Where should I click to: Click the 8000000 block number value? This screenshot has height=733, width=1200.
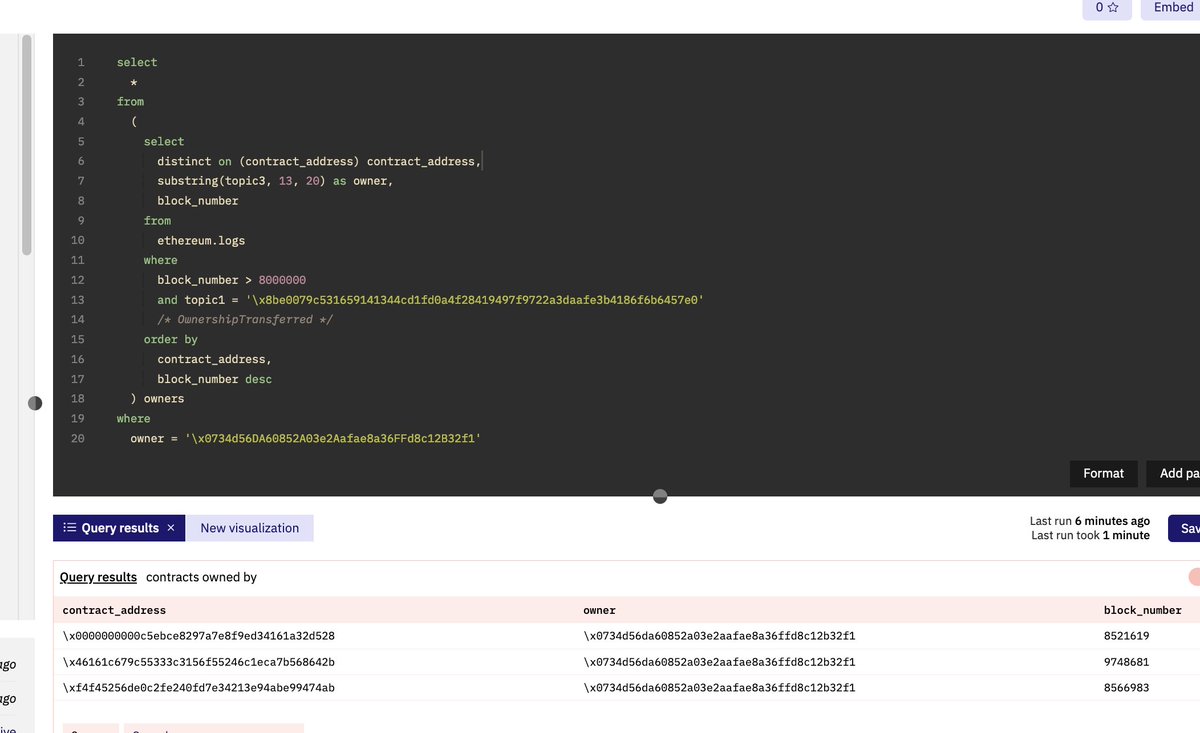click(282, 280)
